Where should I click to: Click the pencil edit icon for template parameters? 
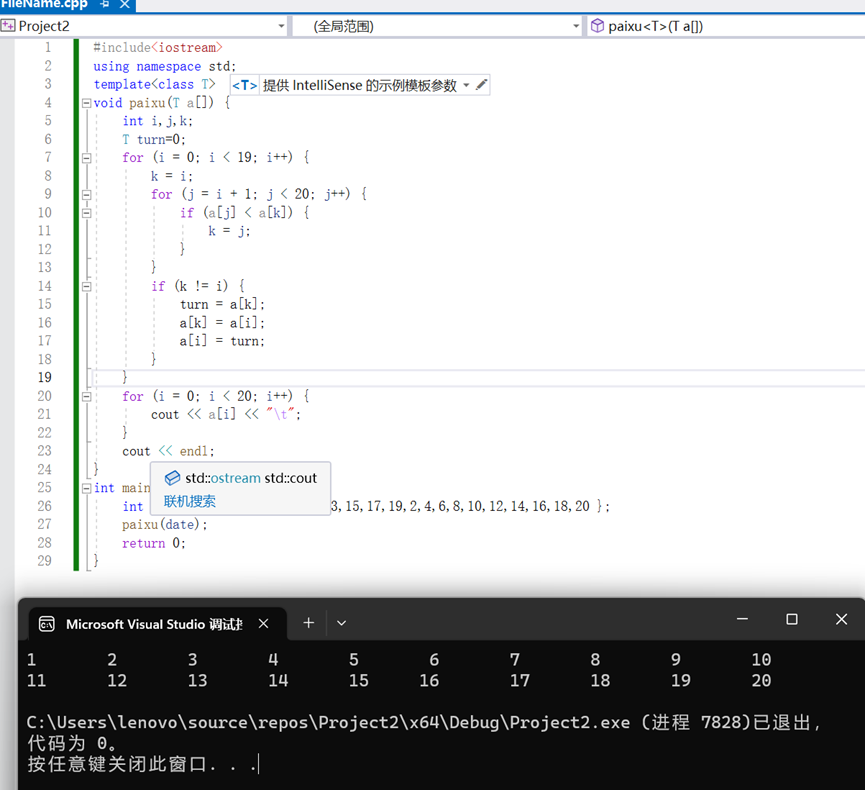[482, 85]
